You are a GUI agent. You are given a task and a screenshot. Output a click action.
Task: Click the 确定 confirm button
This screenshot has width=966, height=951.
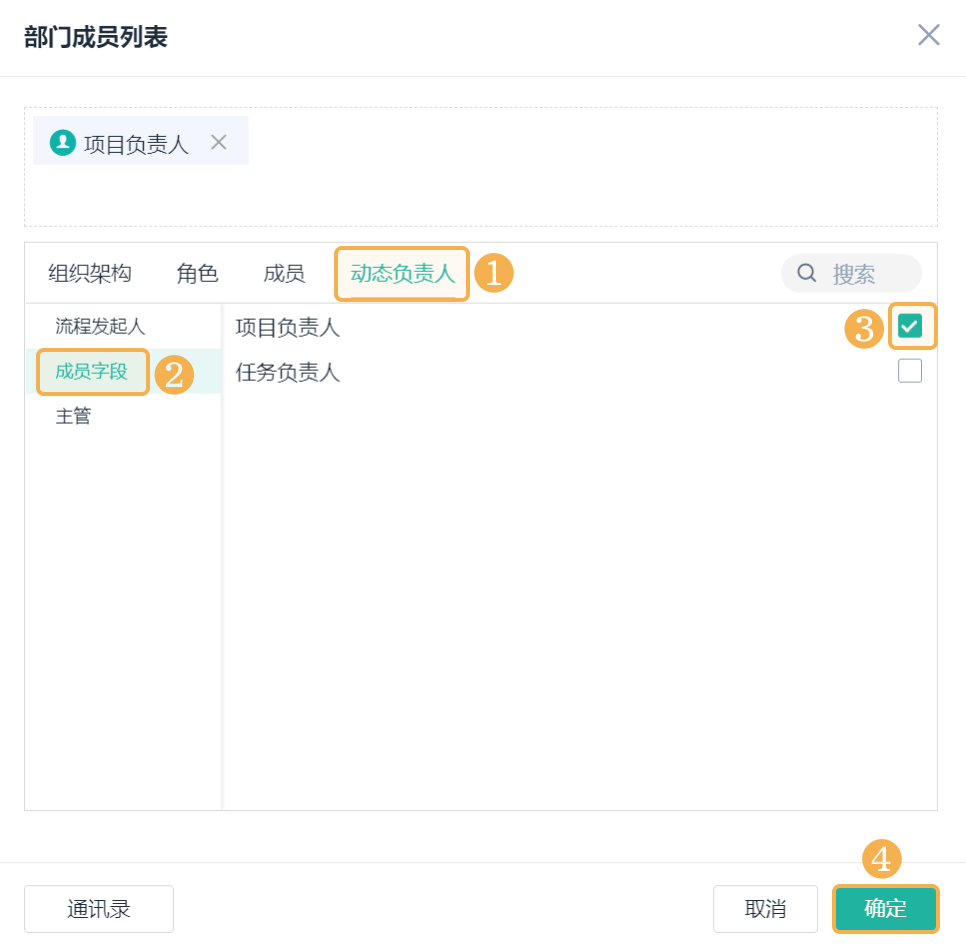click(x=885, y=909)
